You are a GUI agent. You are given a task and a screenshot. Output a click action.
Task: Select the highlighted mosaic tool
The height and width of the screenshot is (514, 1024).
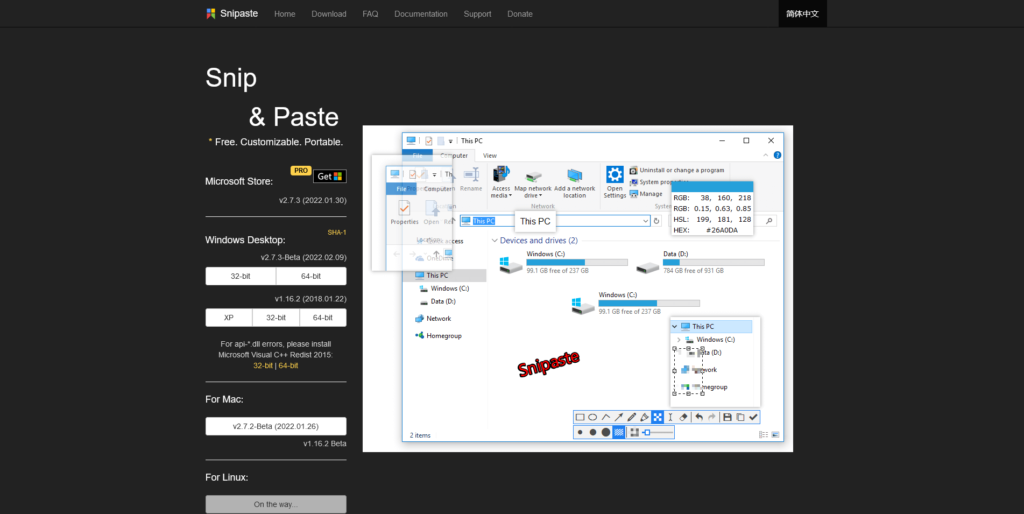pyautogui.click(x=658, y=417)
